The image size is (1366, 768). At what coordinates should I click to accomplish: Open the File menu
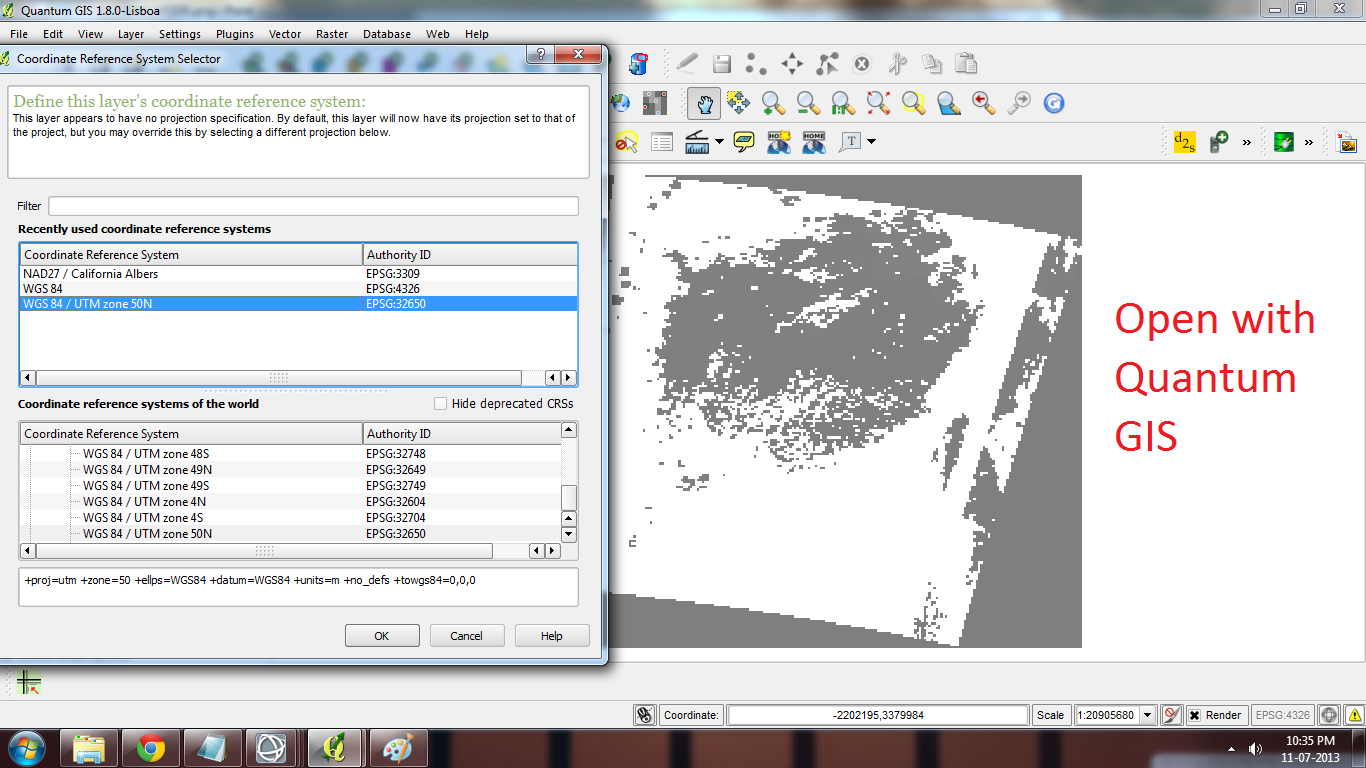(x=19, y=34)
